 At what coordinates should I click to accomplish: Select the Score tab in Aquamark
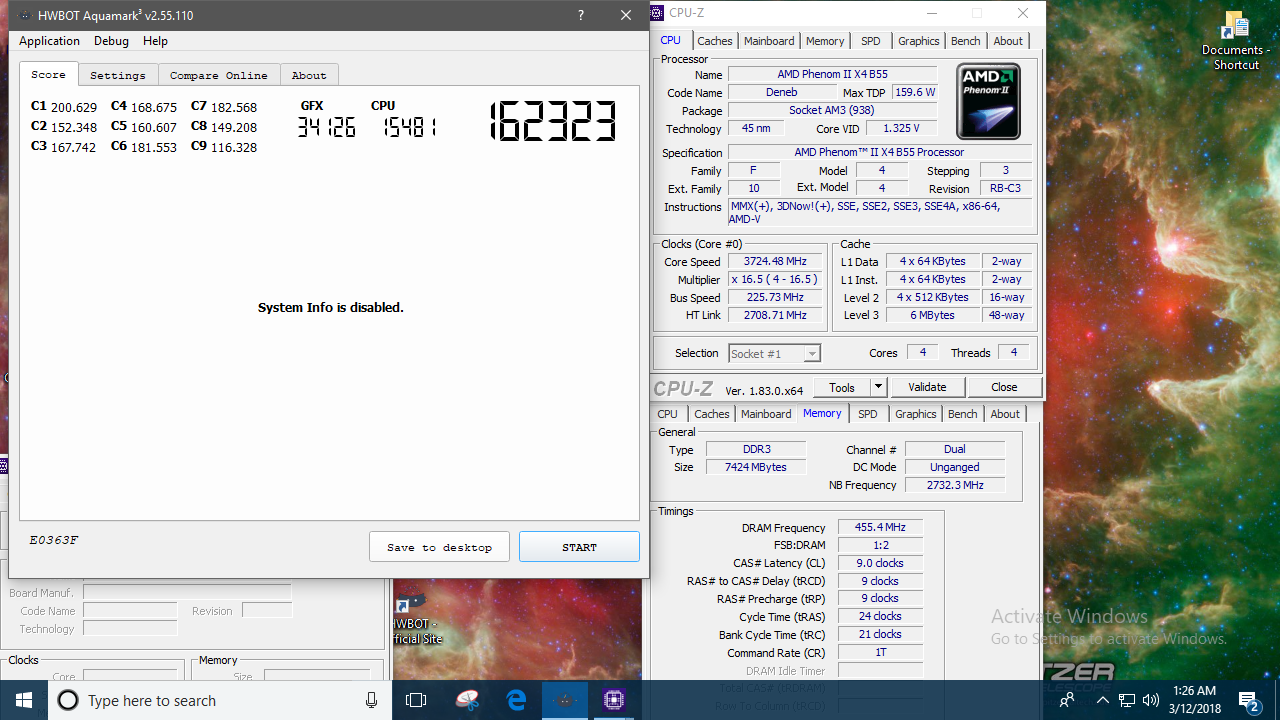(x=48, y=74)
